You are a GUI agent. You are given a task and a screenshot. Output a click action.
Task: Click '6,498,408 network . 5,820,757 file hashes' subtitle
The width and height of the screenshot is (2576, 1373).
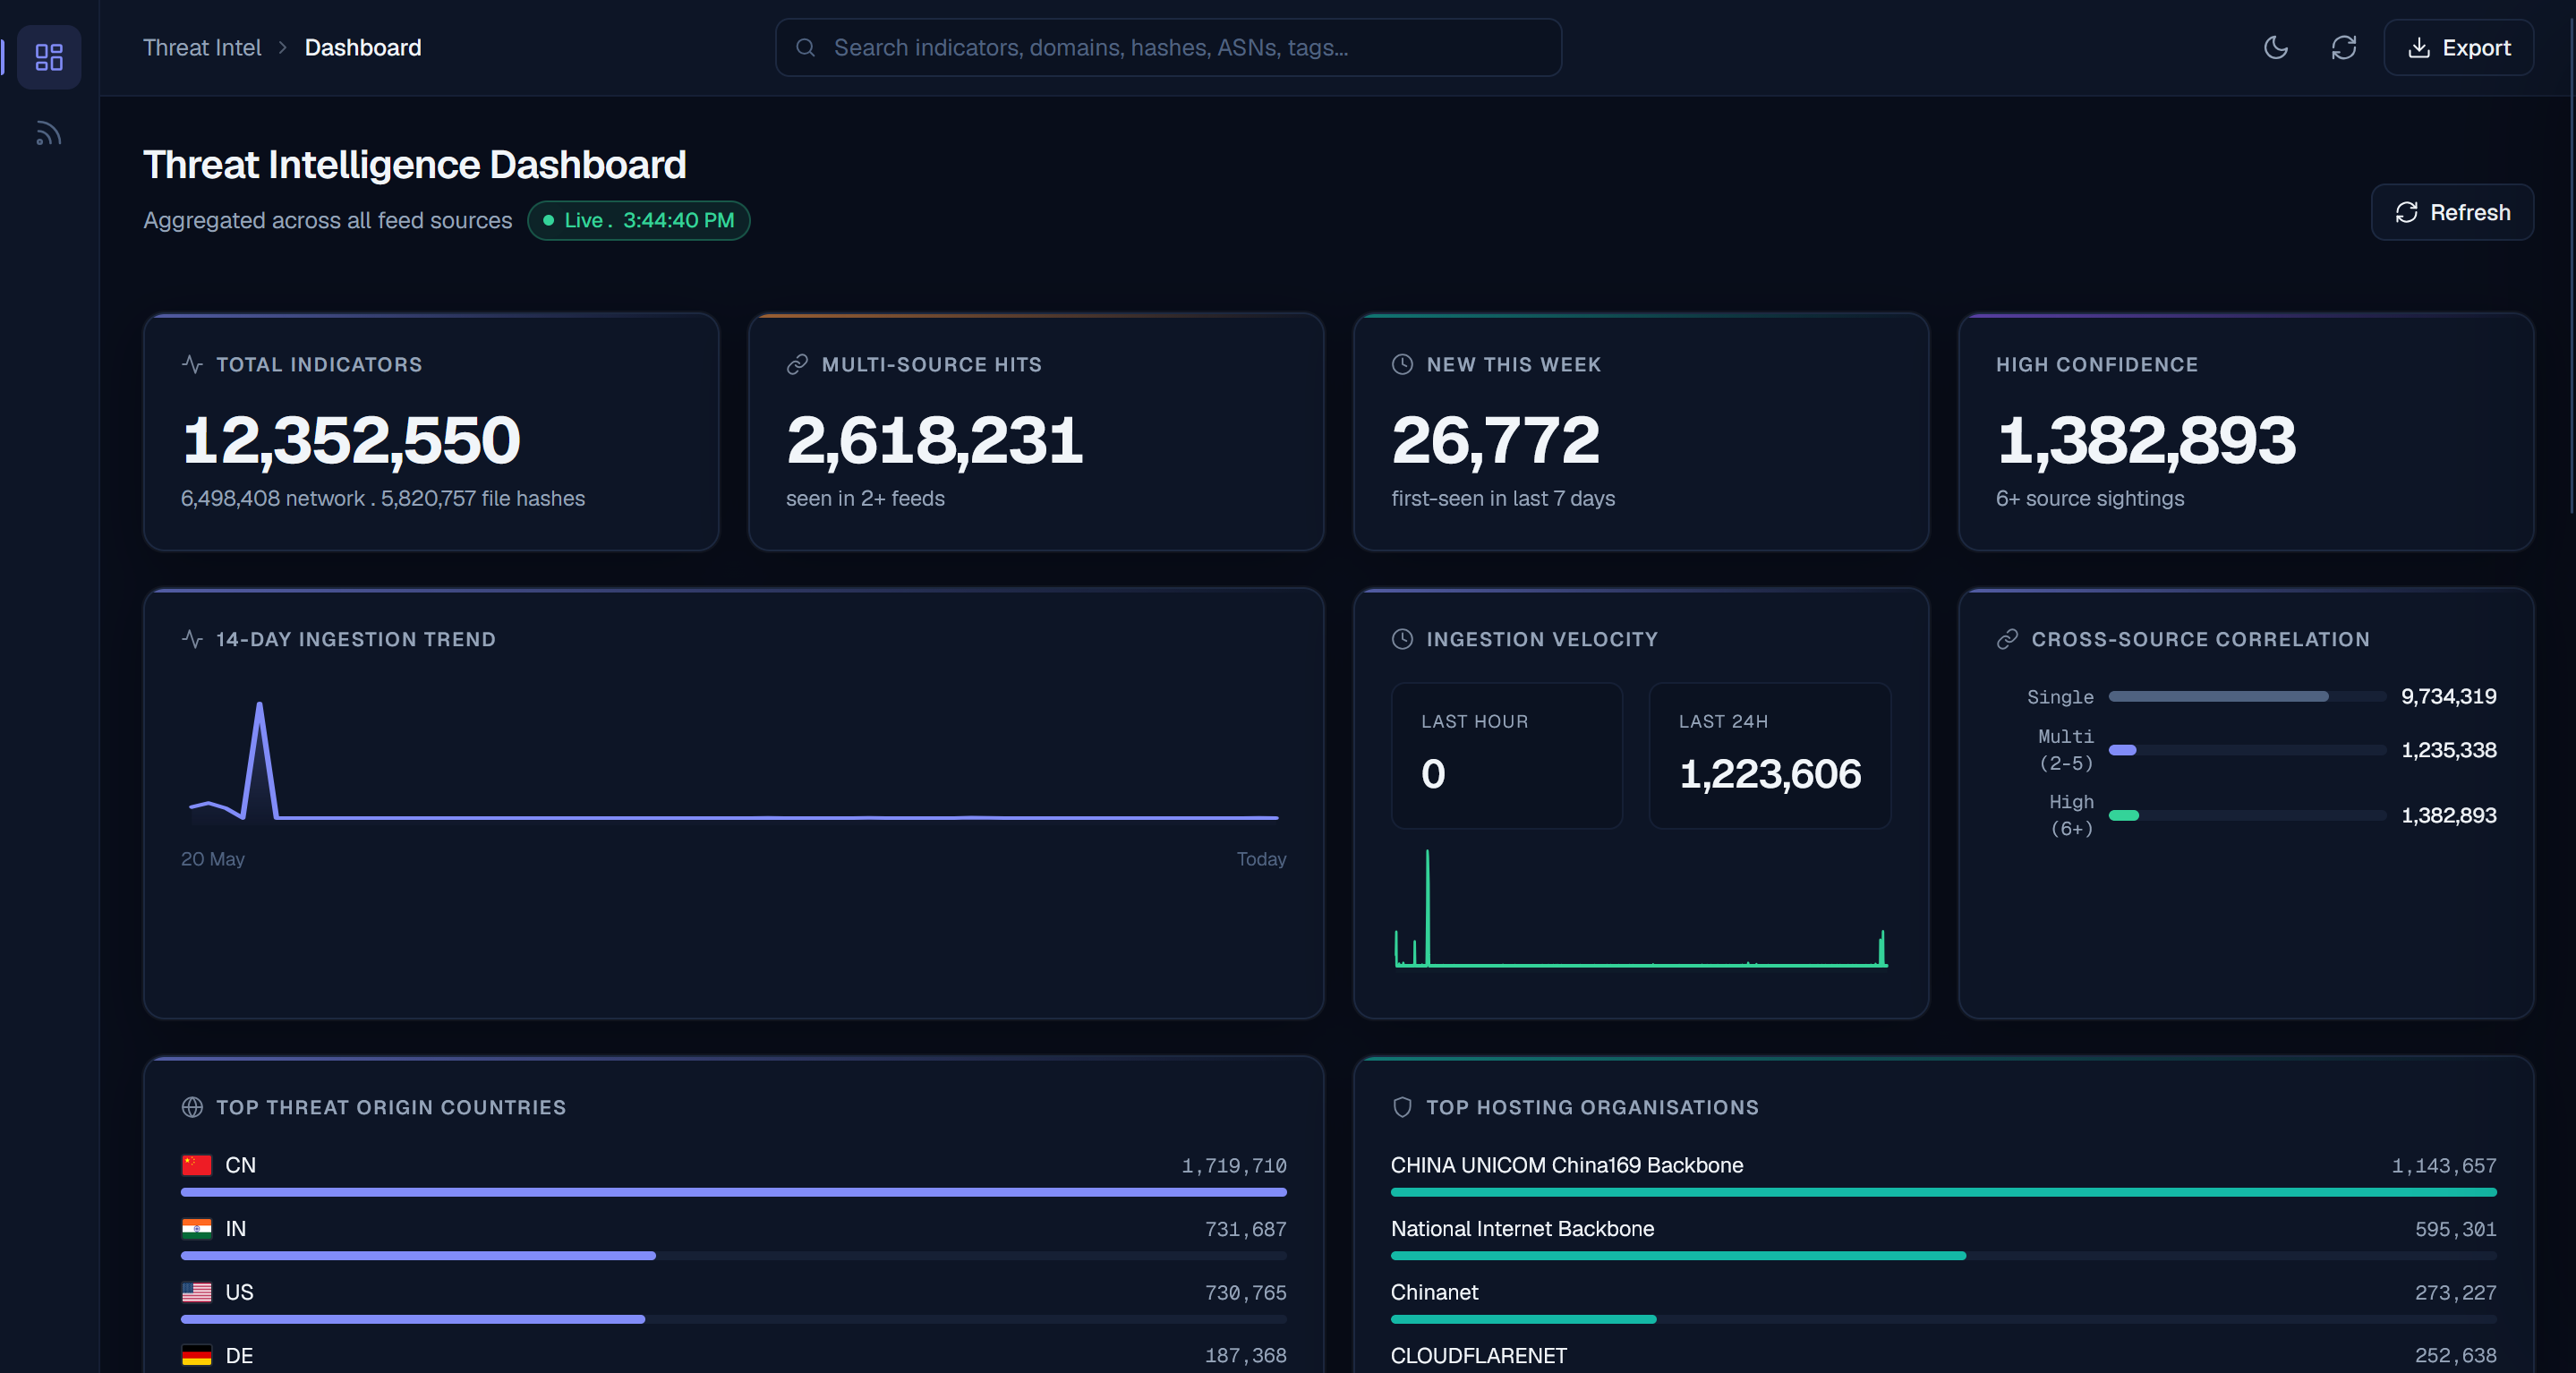click(x=383, y=498)
